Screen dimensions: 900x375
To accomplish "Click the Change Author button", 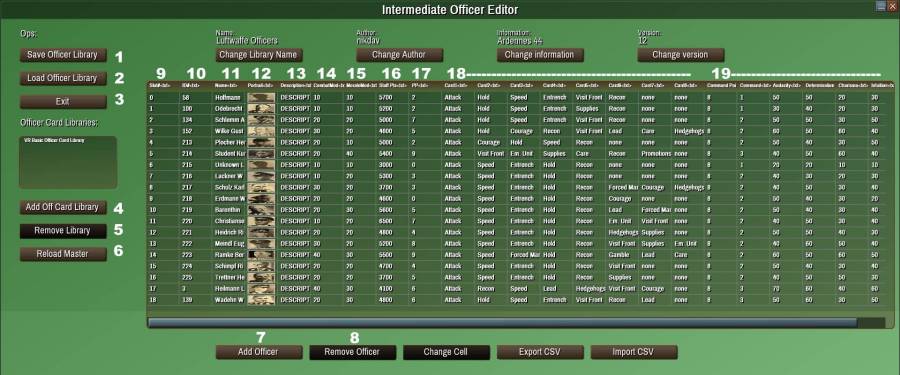I will [x=399, y=55].
